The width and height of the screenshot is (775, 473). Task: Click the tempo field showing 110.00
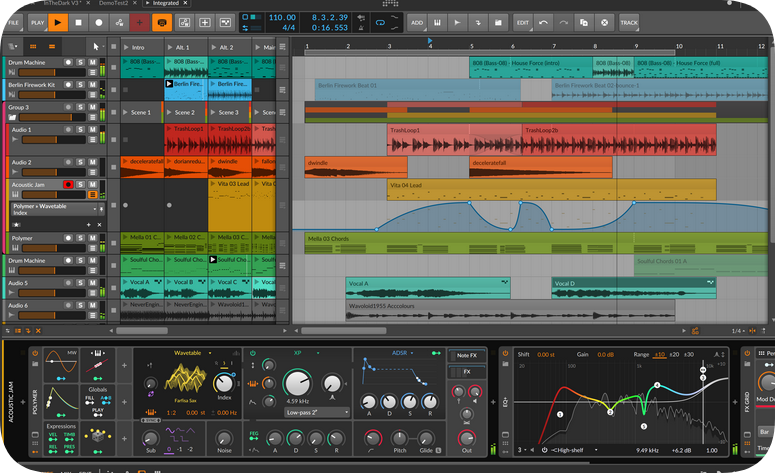tap(282, 17)
